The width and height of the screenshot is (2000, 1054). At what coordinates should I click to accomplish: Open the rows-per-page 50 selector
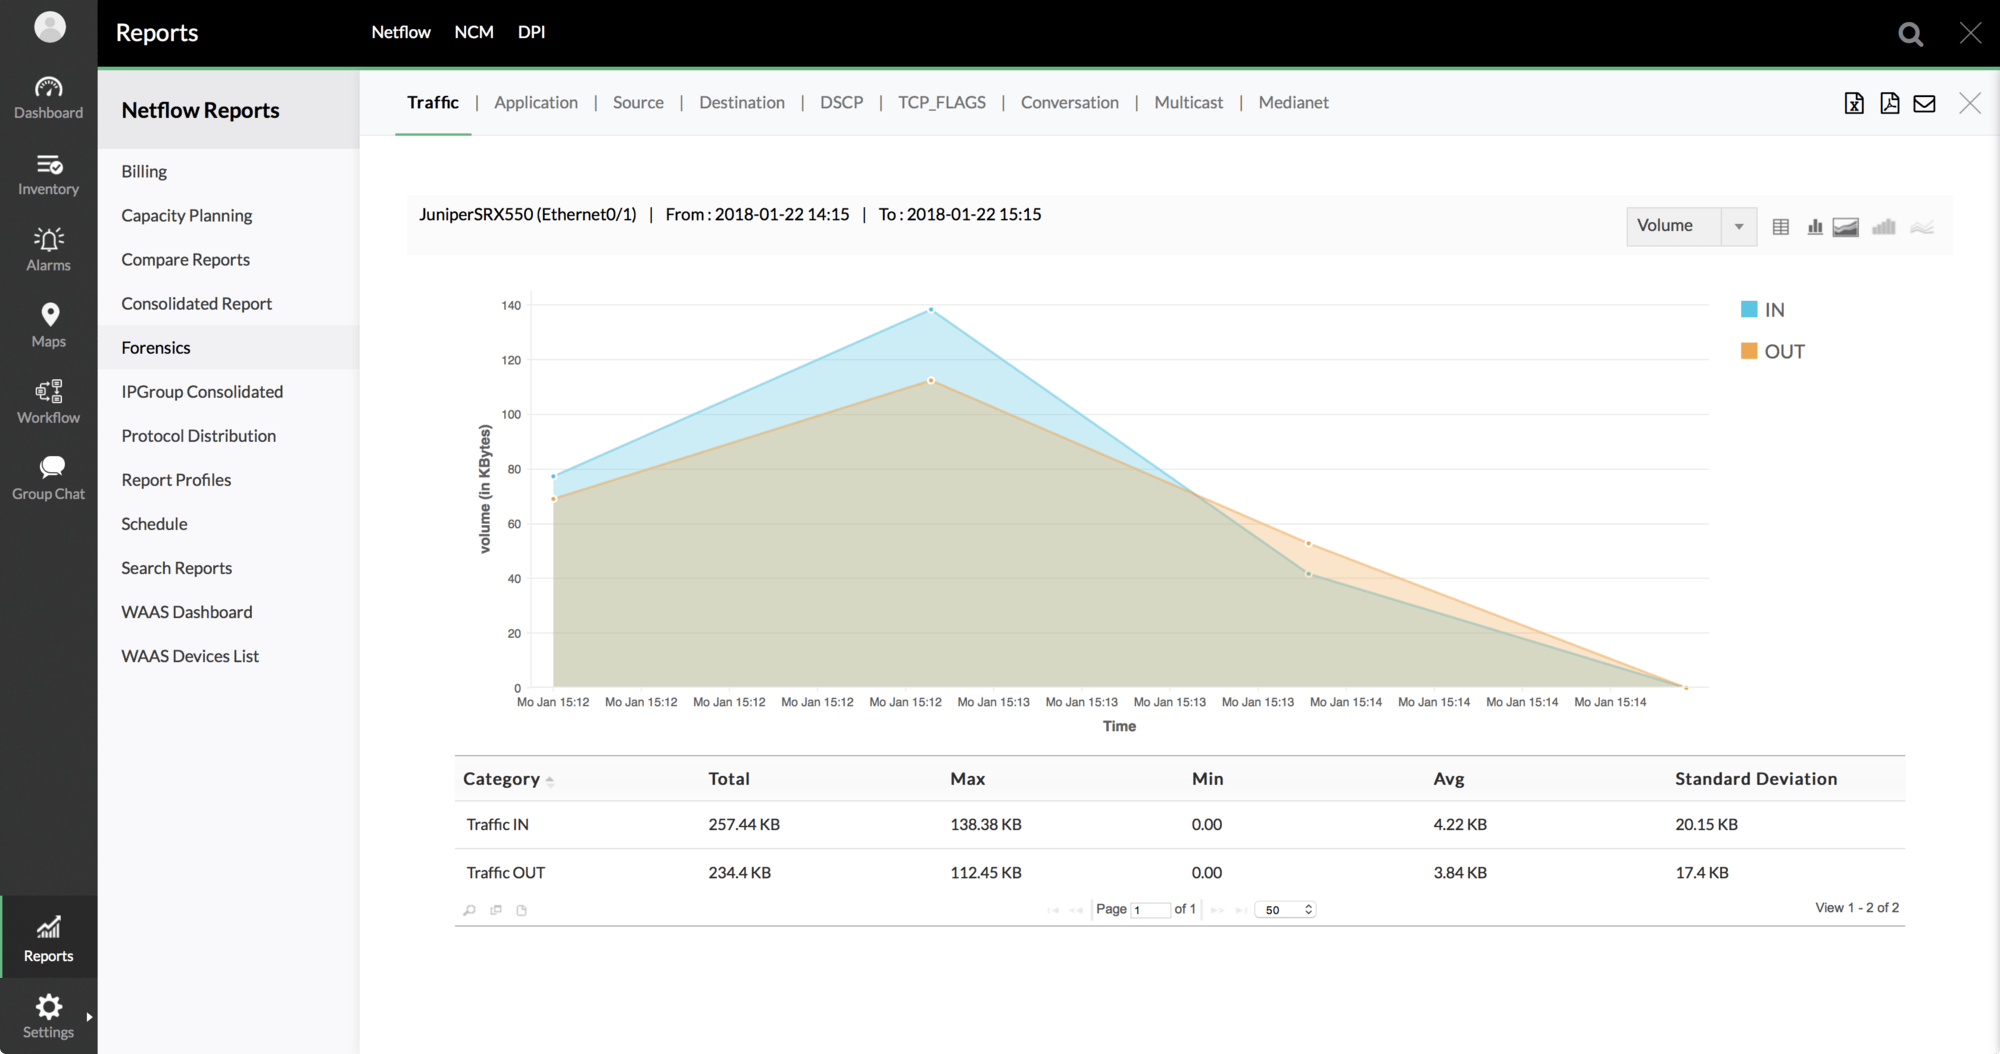[x=1285, y=909]
